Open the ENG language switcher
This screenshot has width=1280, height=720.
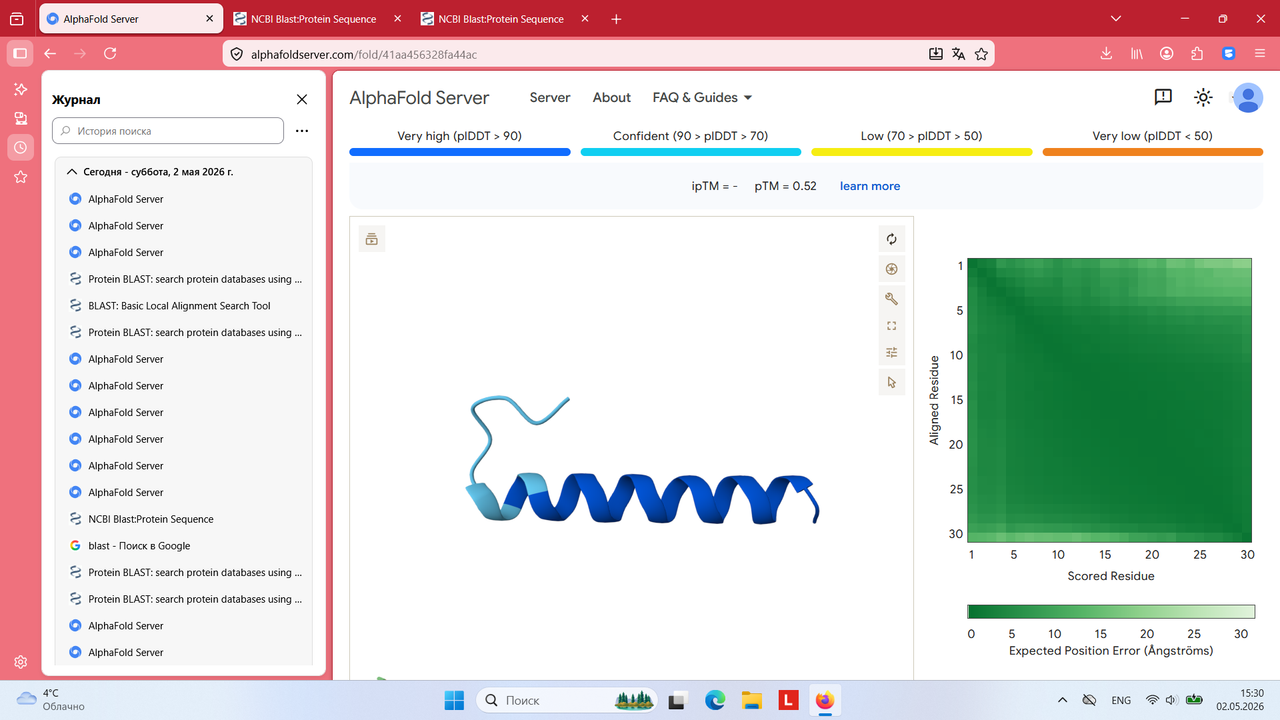point(1121,700)
